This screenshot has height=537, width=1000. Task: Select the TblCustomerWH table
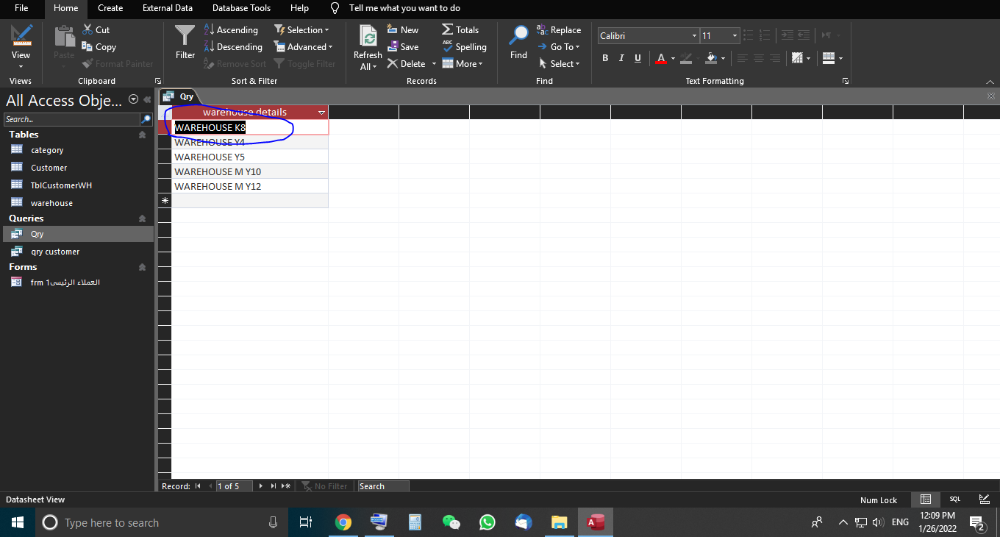(61, 185)
